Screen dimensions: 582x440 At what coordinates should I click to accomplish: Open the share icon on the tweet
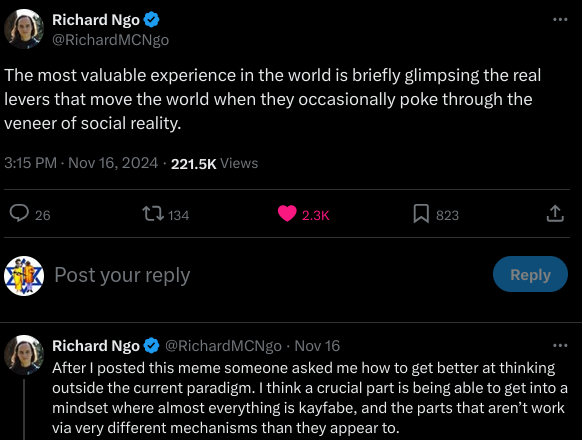[x=555, y=214]
